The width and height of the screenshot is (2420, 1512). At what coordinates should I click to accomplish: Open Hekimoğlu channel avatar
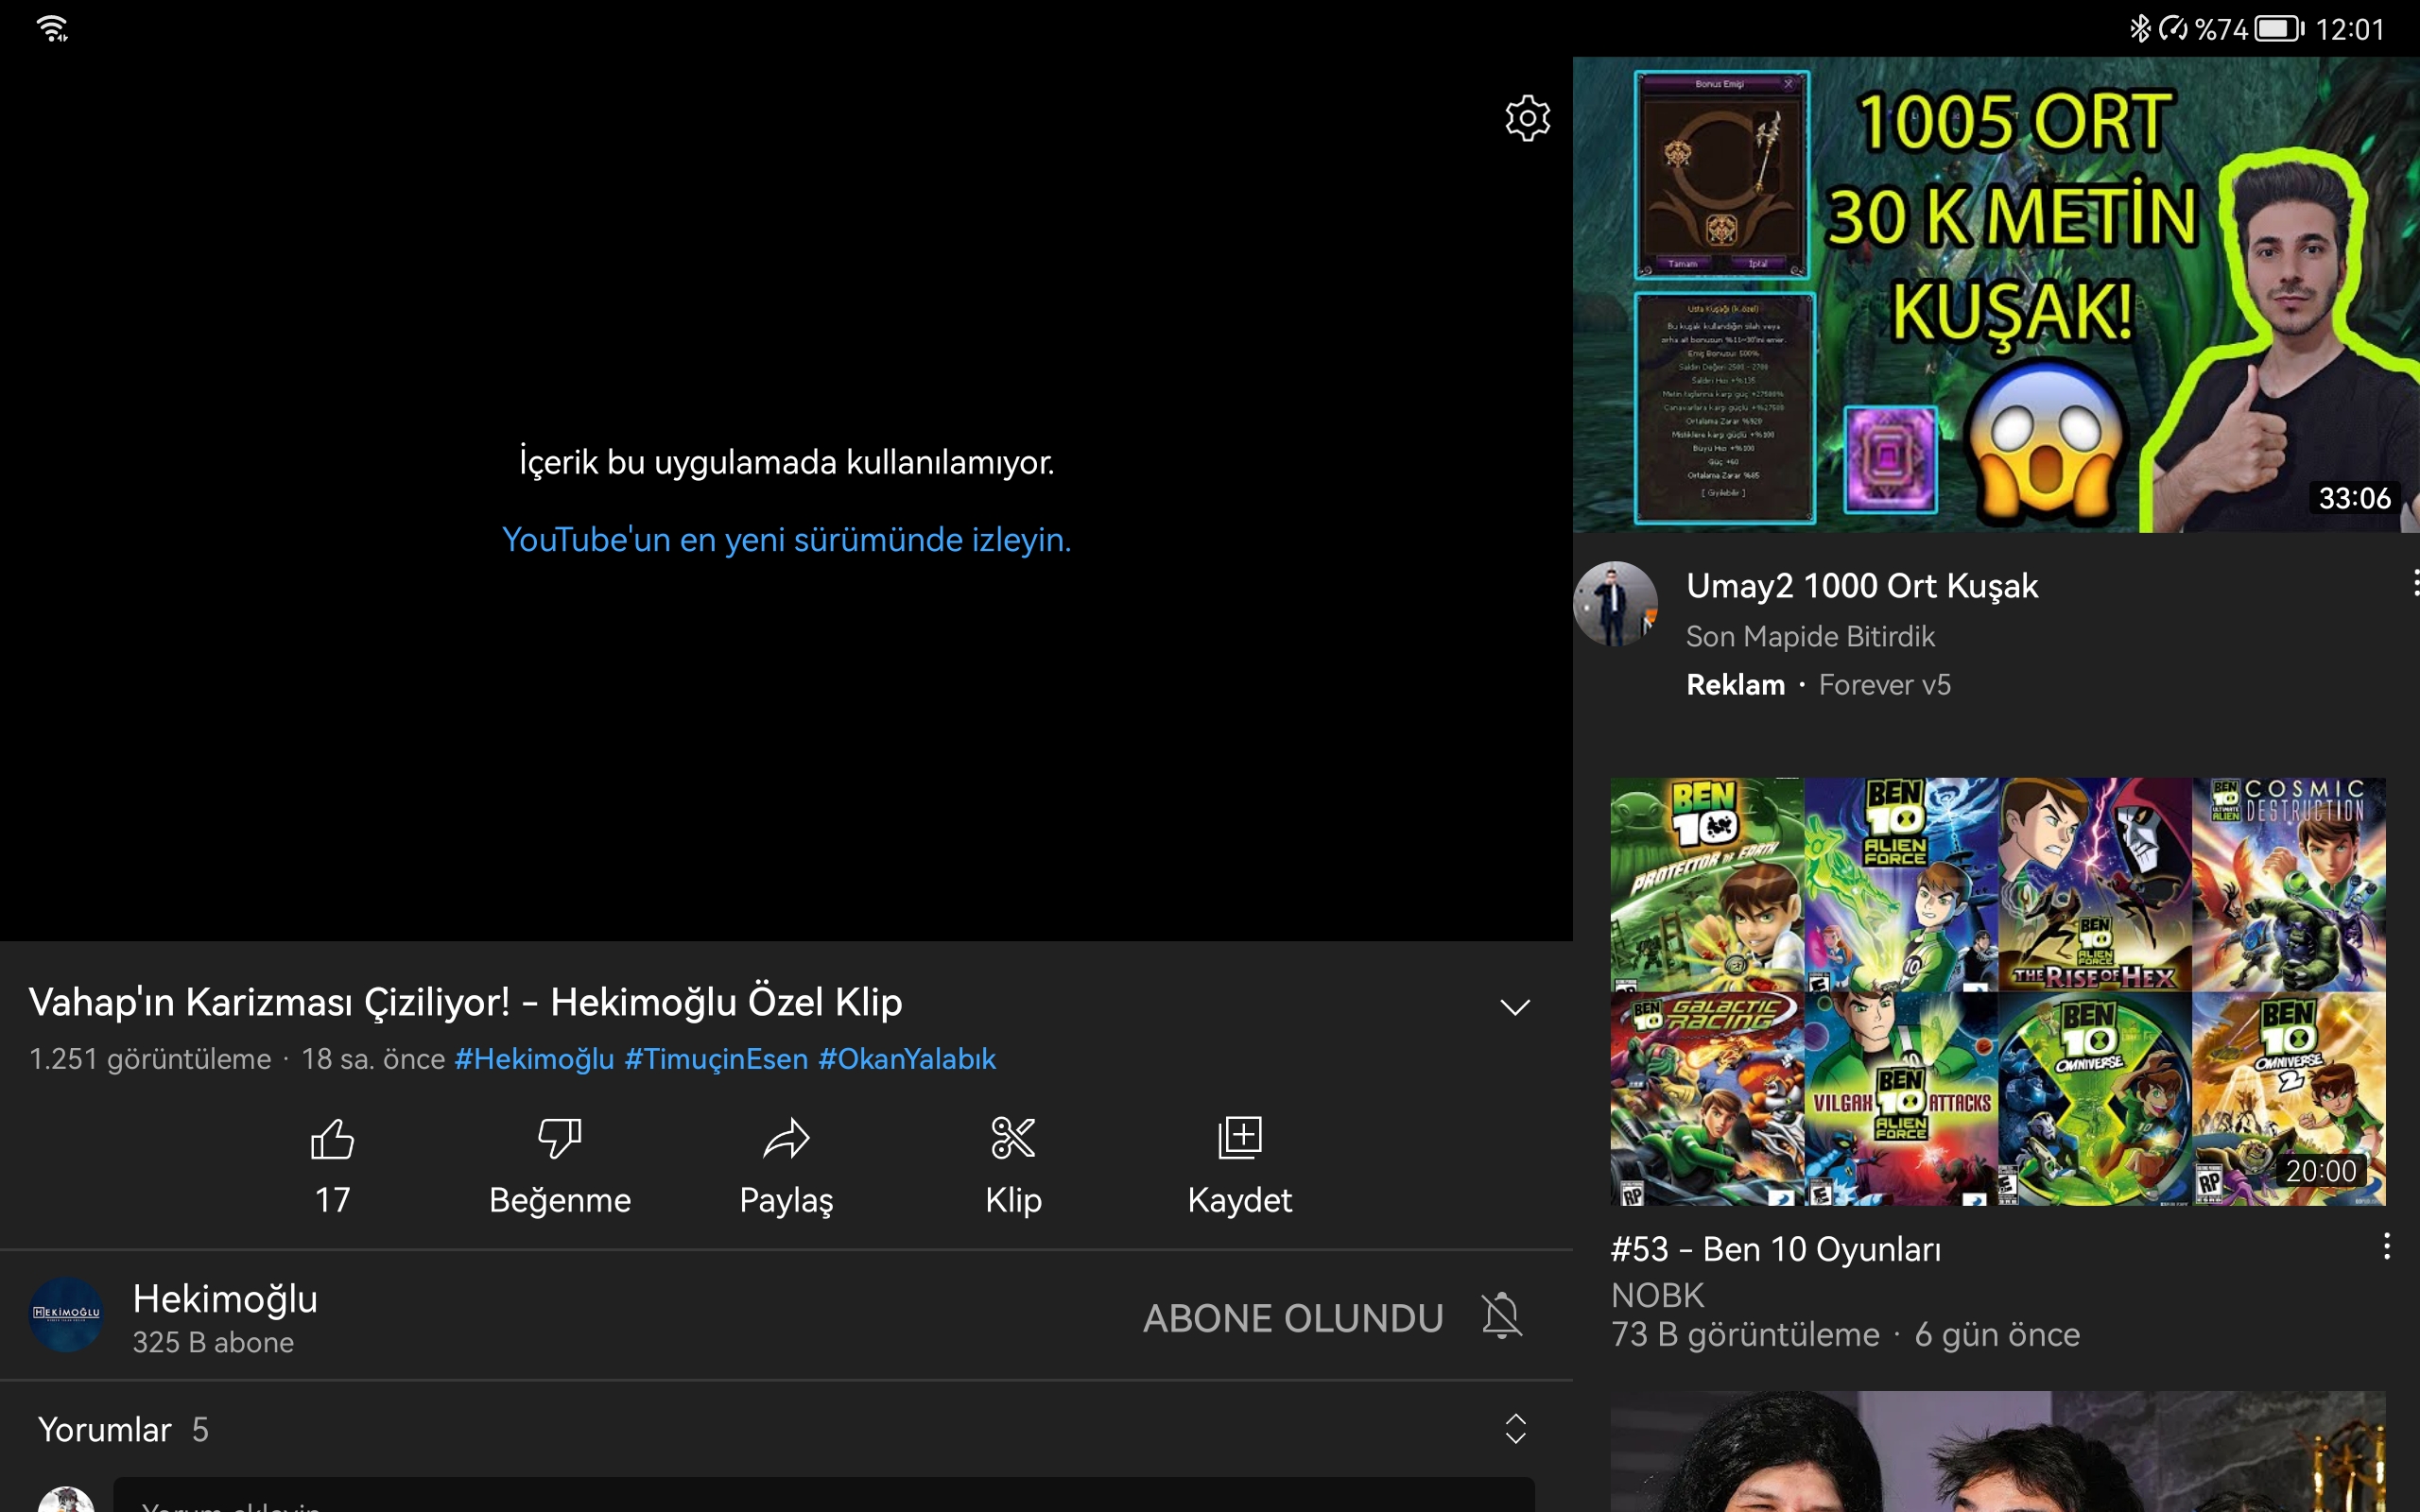point(66,1314)
